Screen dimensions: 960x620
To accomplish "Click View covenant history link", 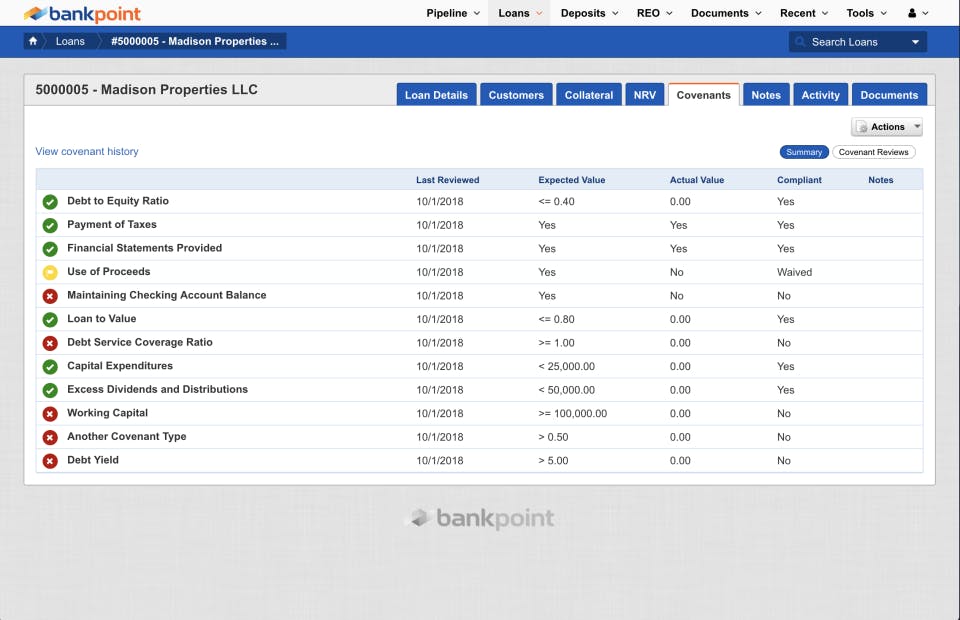I will (87, 151).
